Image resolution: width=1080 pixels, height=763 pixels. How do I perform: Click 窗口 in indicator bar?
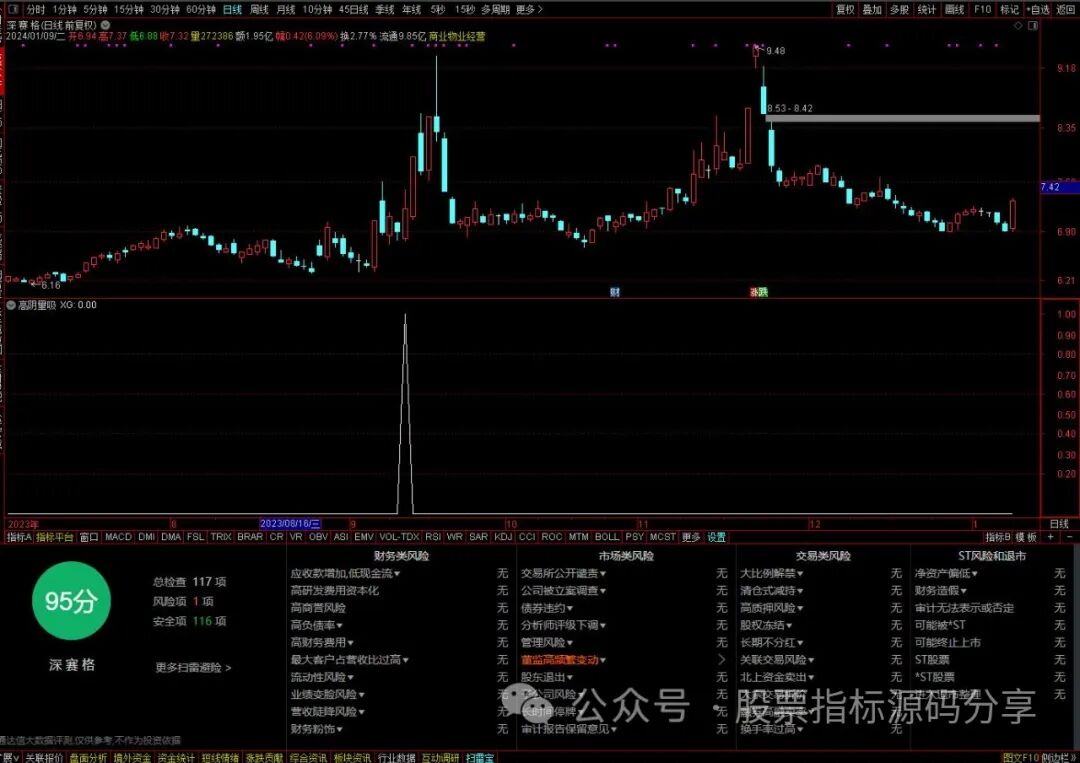click(89, 536)
